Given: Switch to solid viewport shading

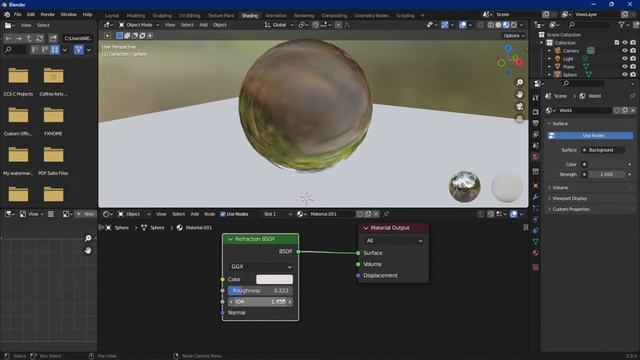Looking at the screenshot, I should point(498,25).
